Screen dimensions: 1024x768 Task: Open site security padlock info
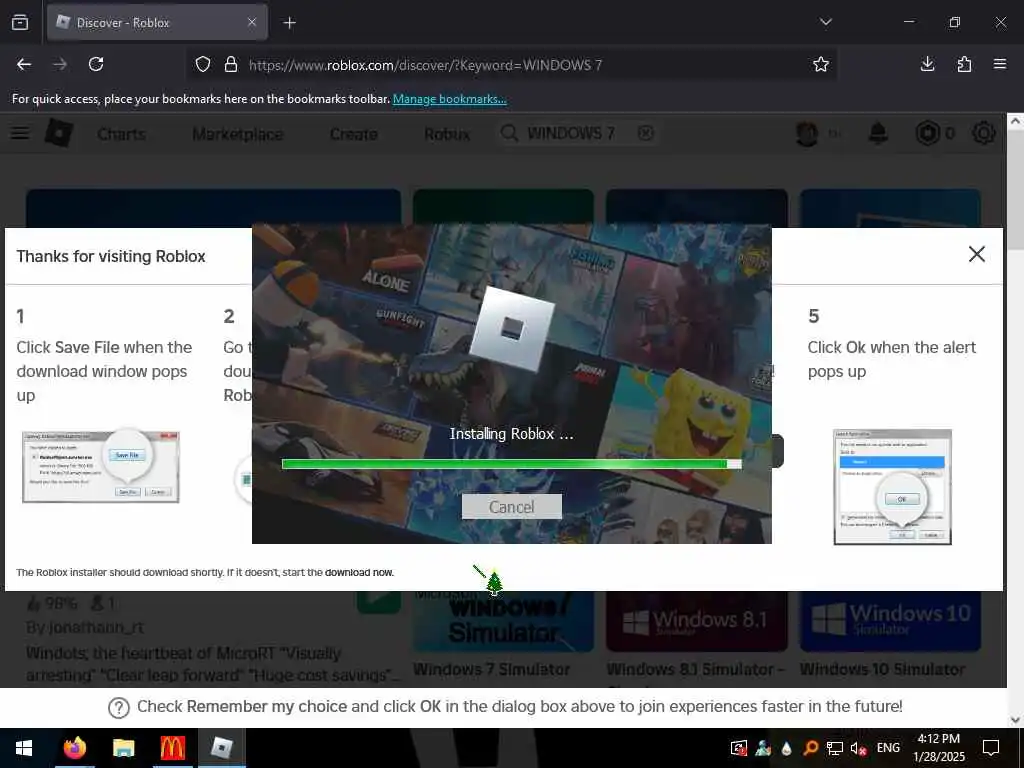(x=231, y=65)
